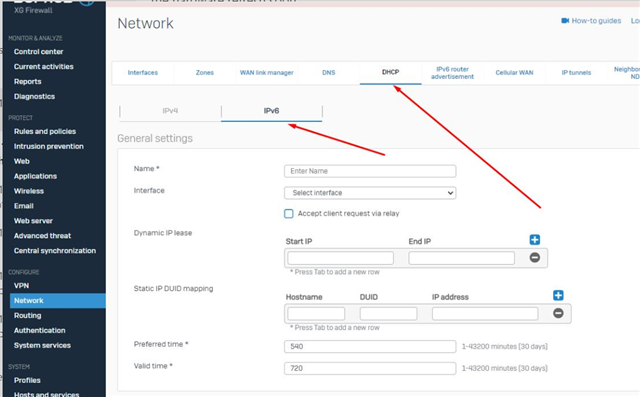This screenshot has height=397, width=640.
Task: Open IPv6 router advertisement tab
Action: (x=452, y=73)
